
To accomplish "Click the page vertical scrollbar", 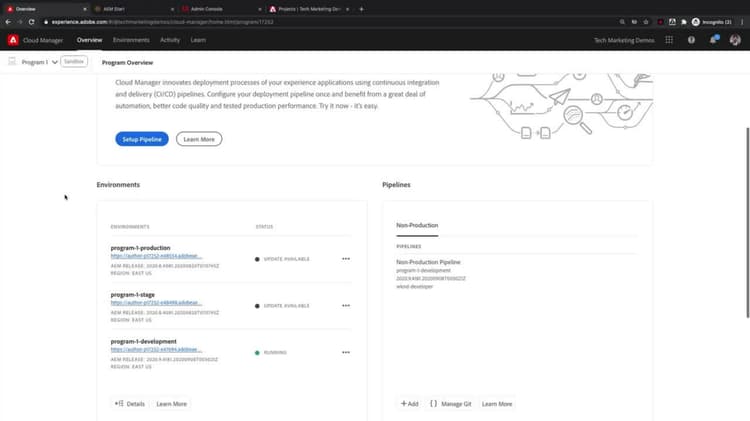I will (x=748, y=222).
